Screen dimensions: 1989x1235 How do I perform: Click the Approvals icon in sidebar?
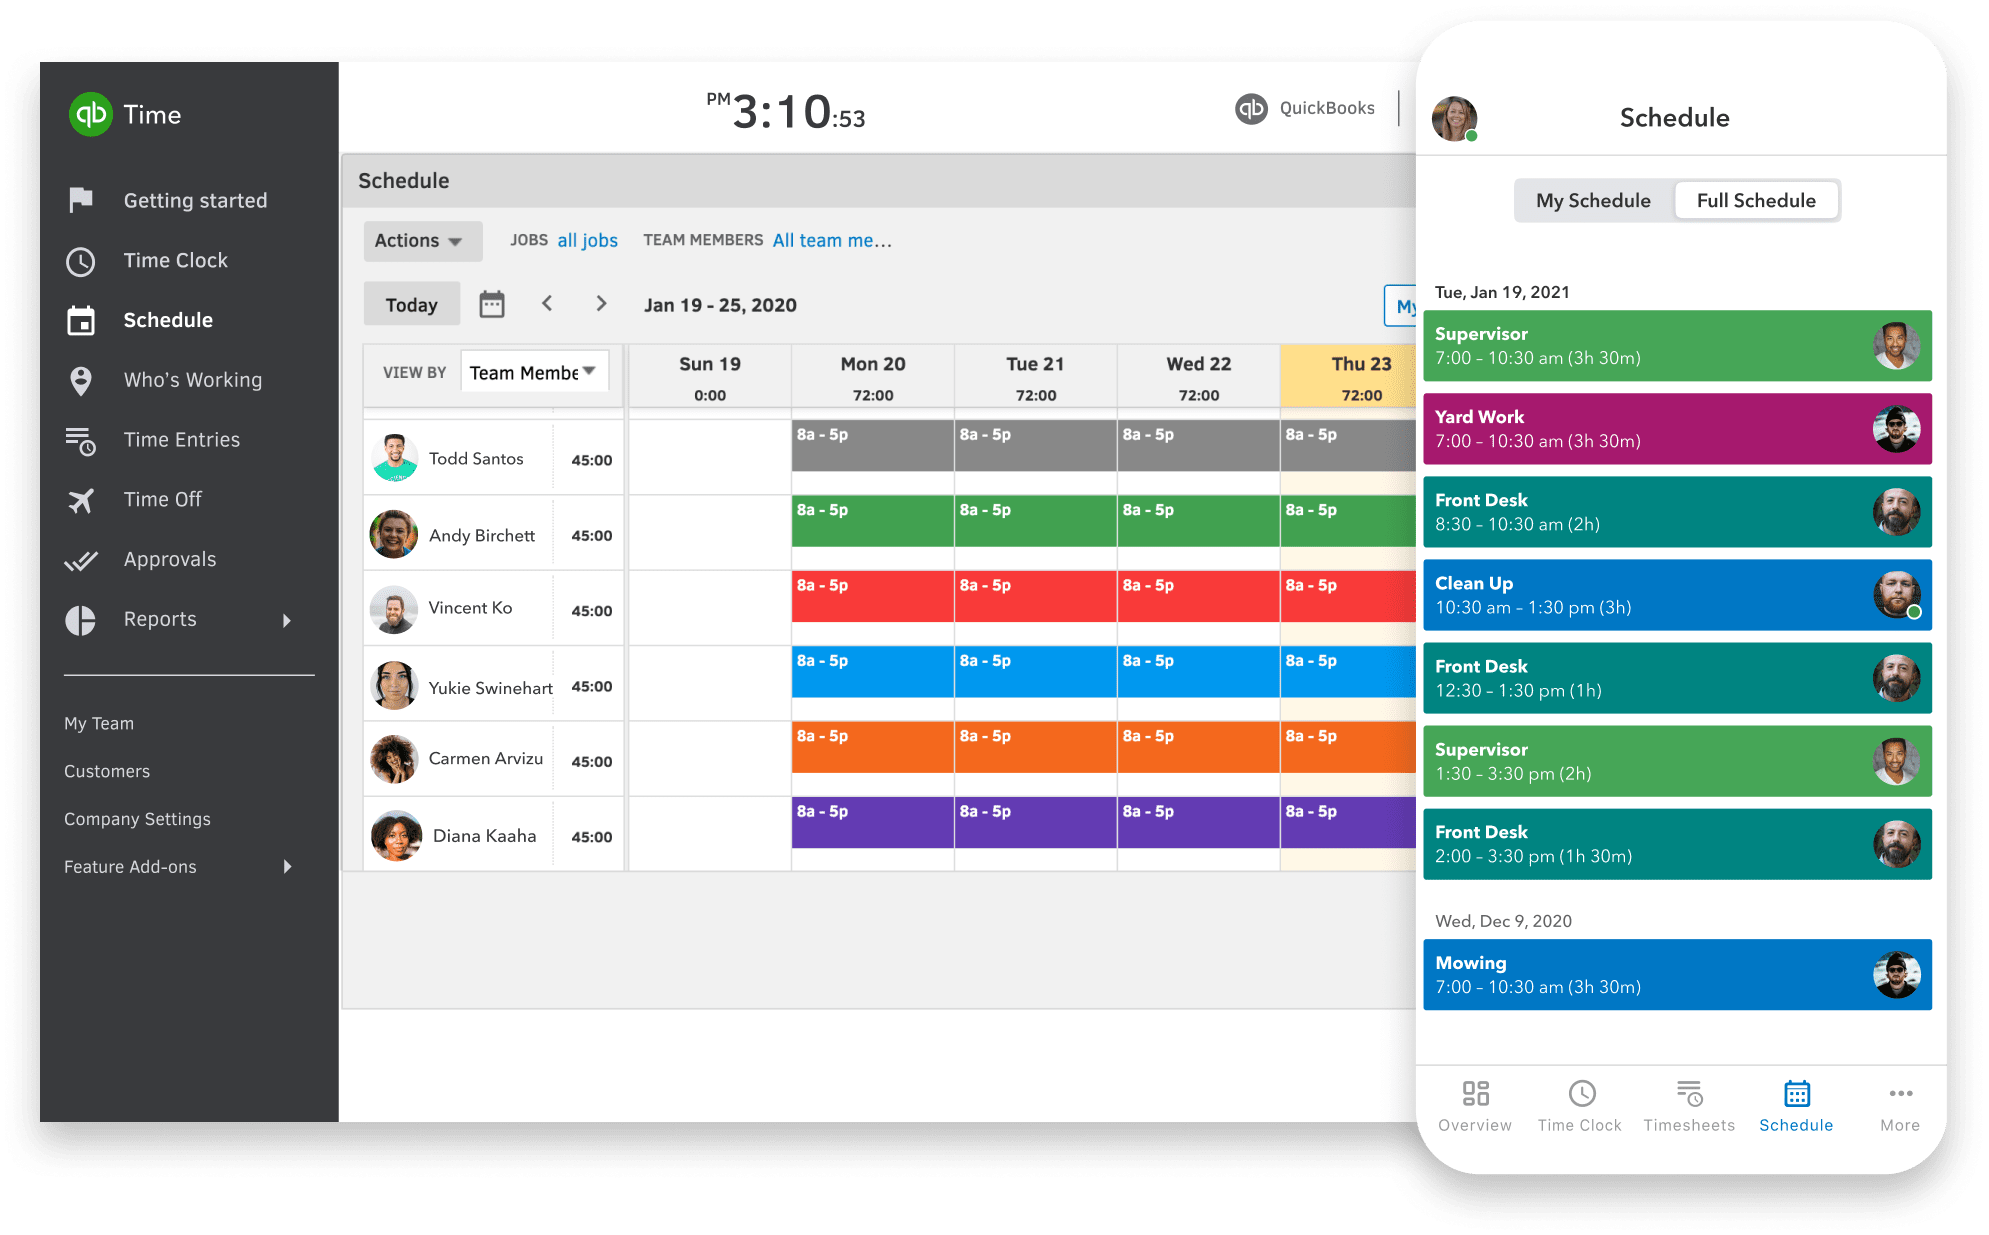[x=83, y=559]
